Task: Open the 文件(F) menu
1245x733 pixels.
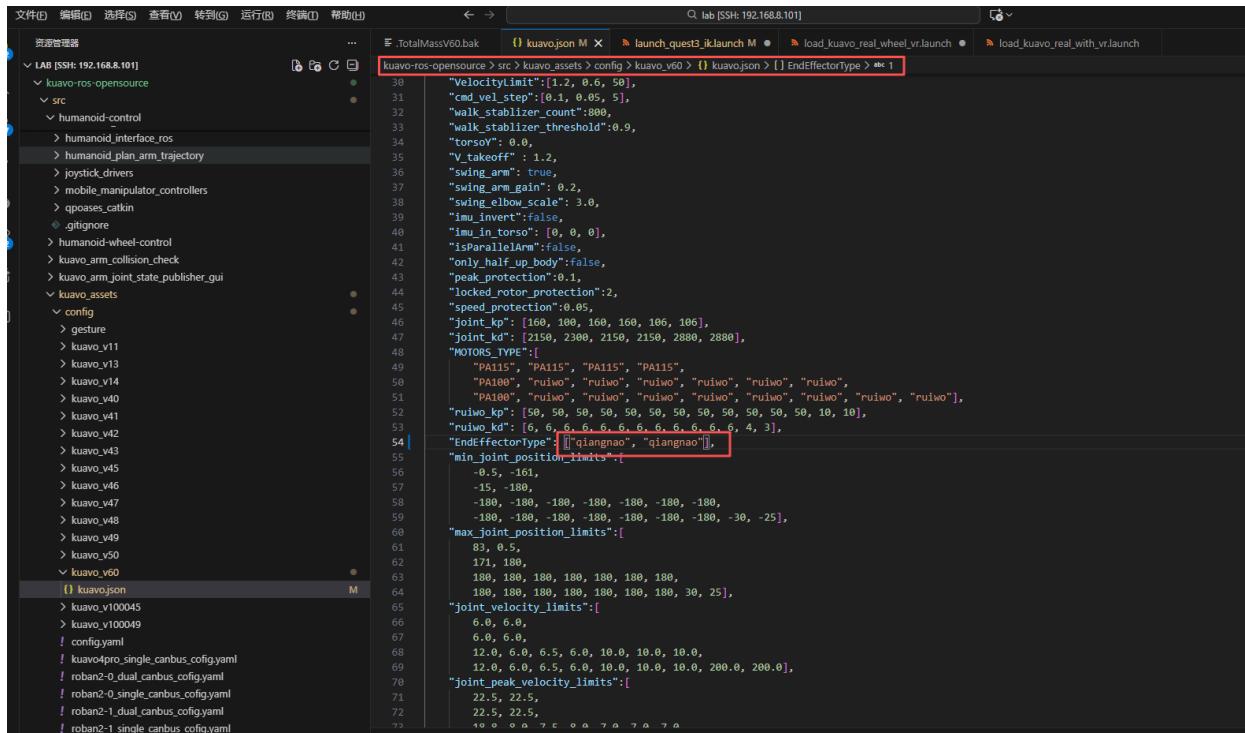Action: click(x=32, y=13)
